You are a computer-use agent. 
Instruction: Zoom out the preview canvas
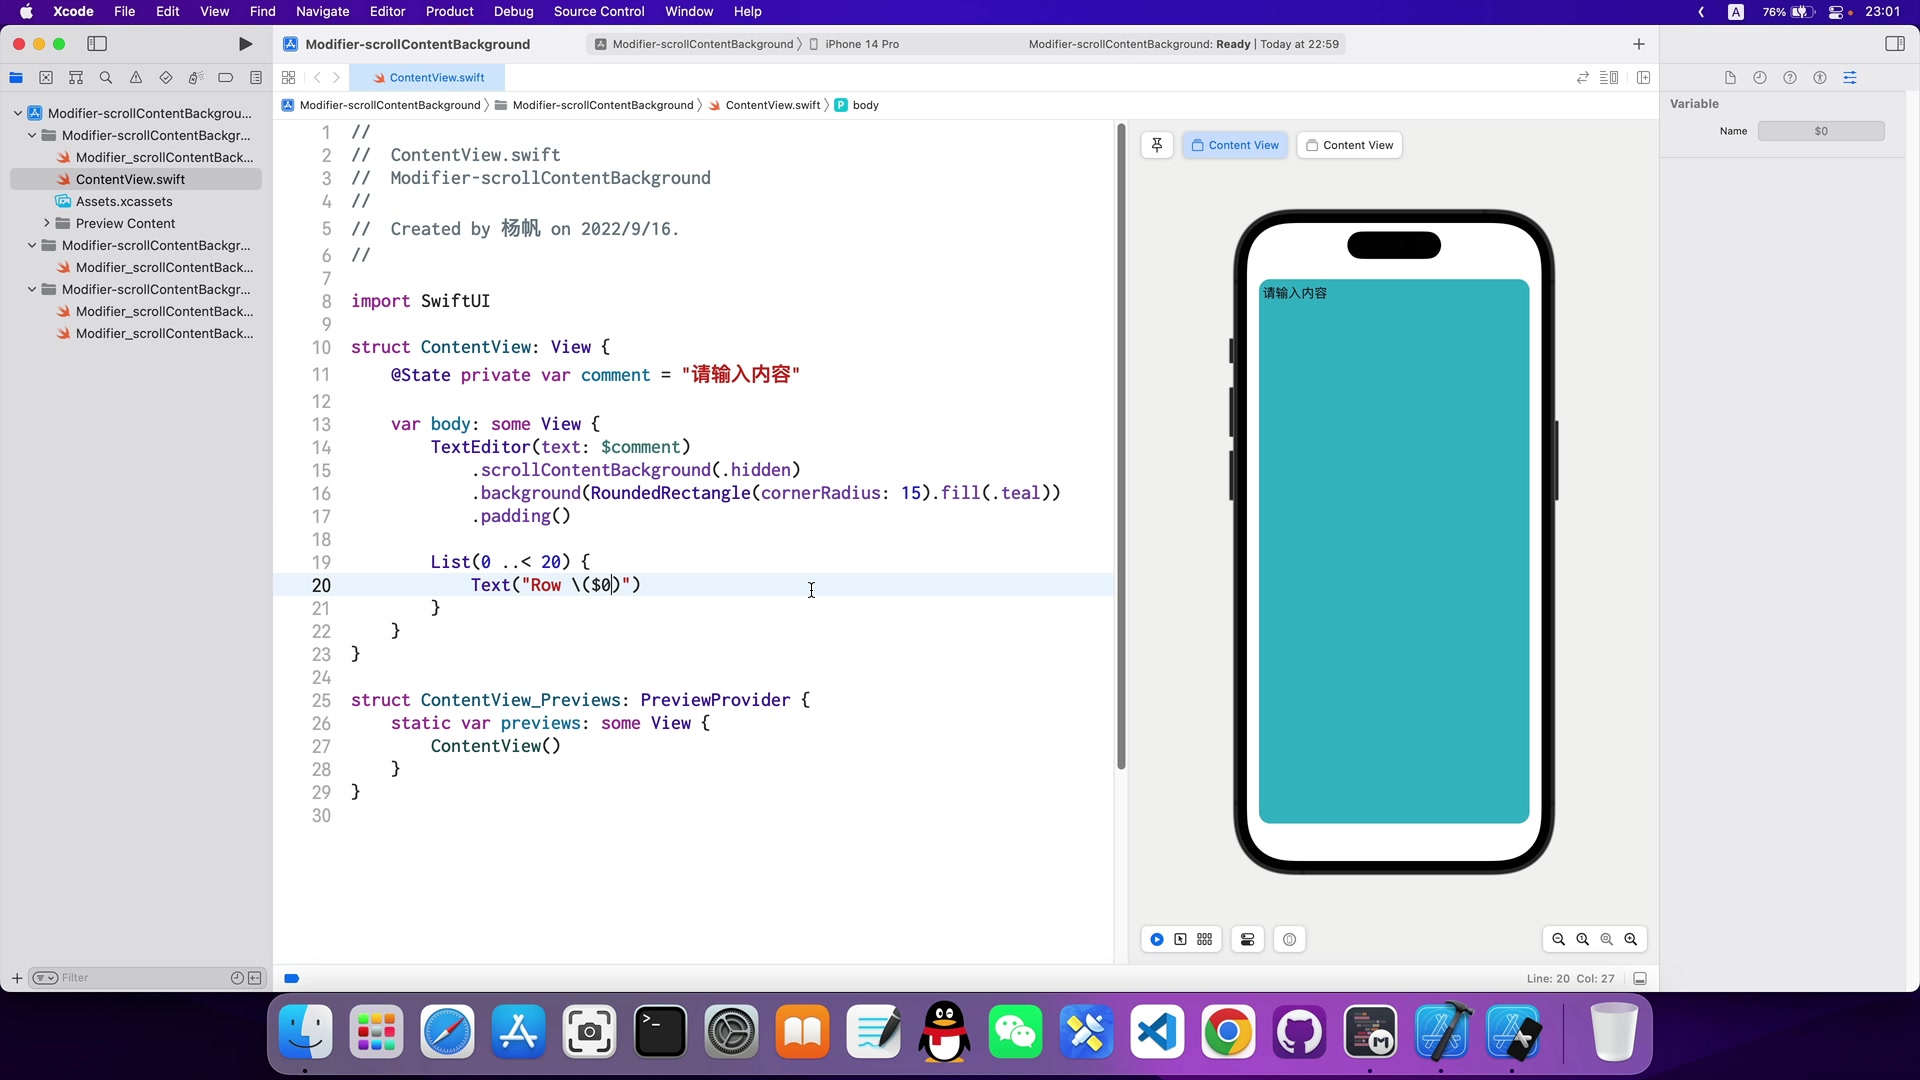coord(1559,940)
